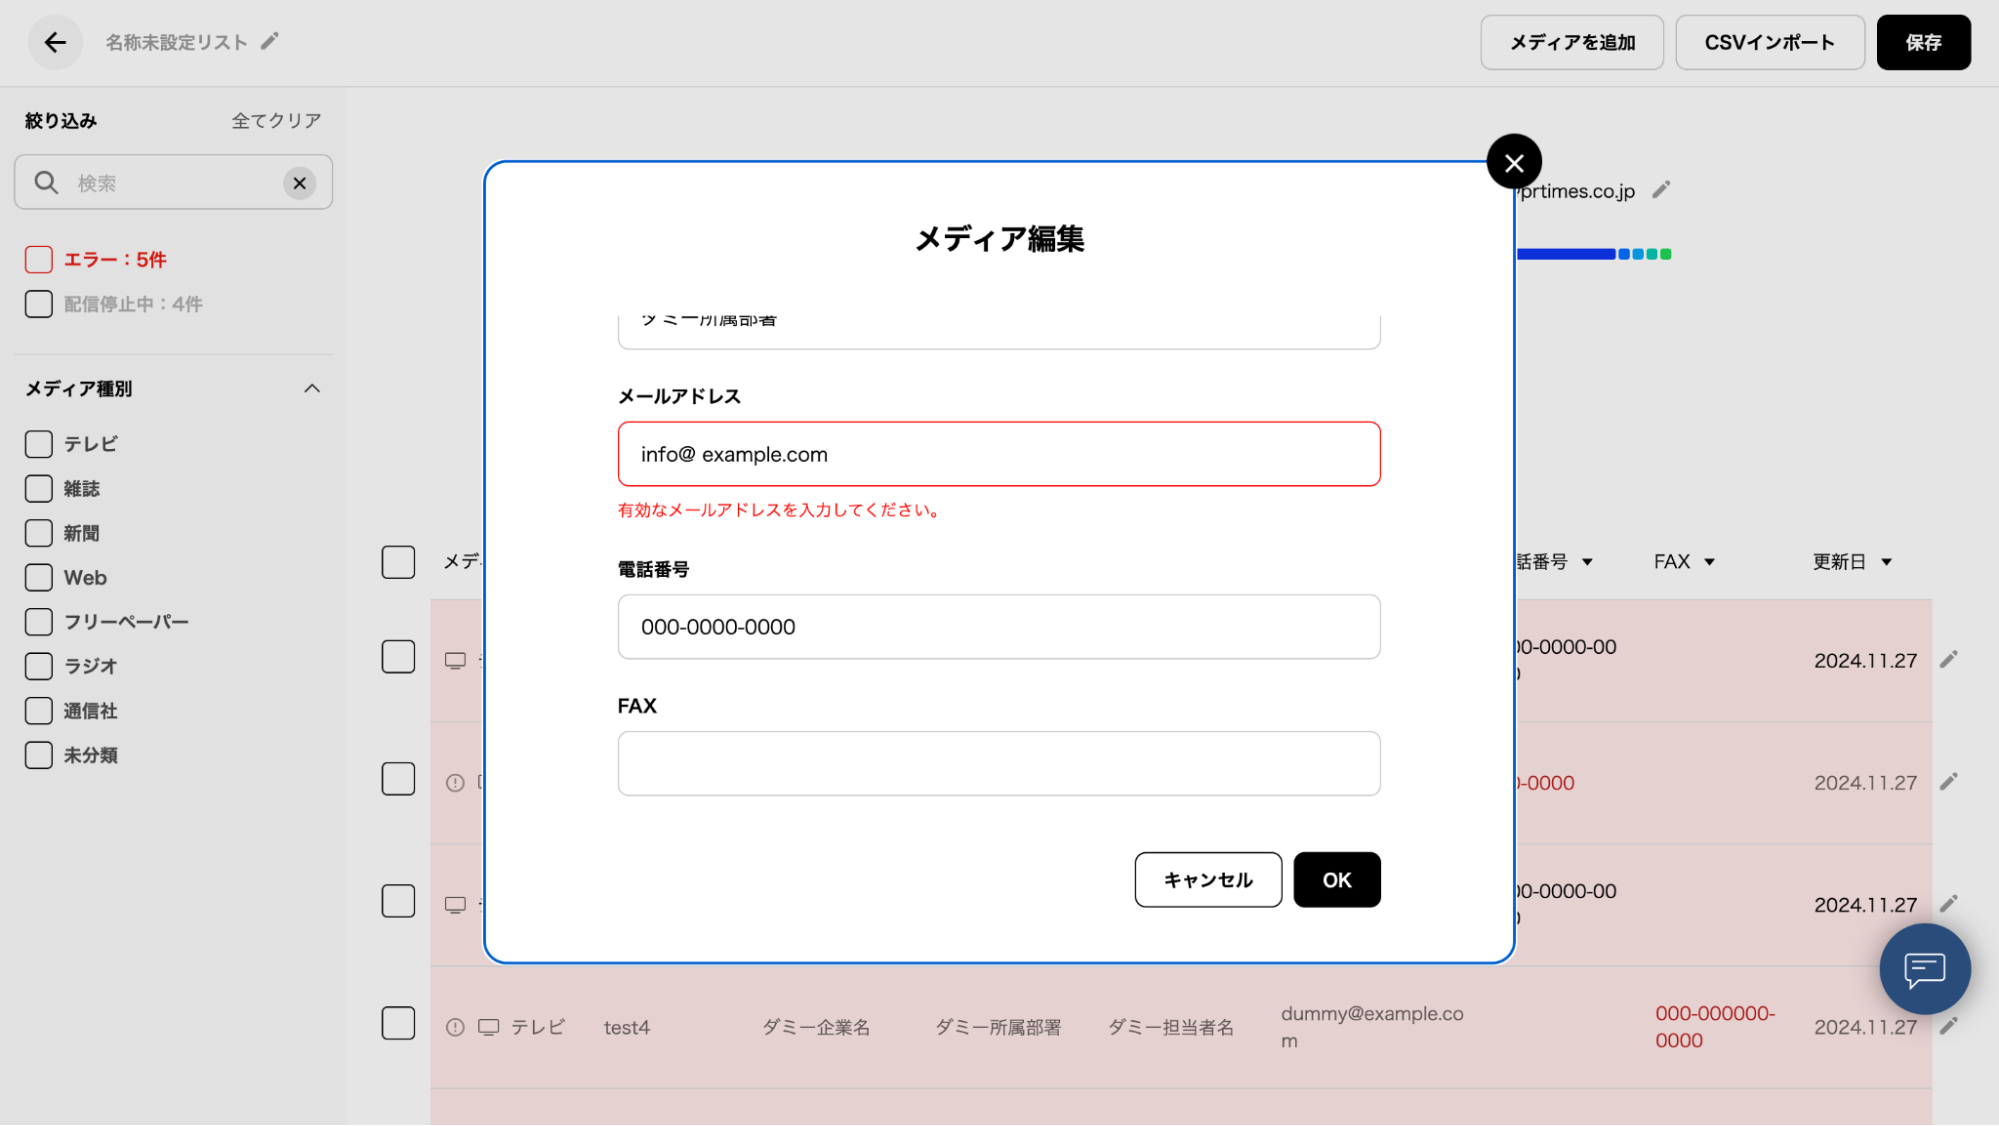The height and width of the screenshot is (1126, 1999).
Task: Click pencil icon next to list name
Action: tap(269, 42)
